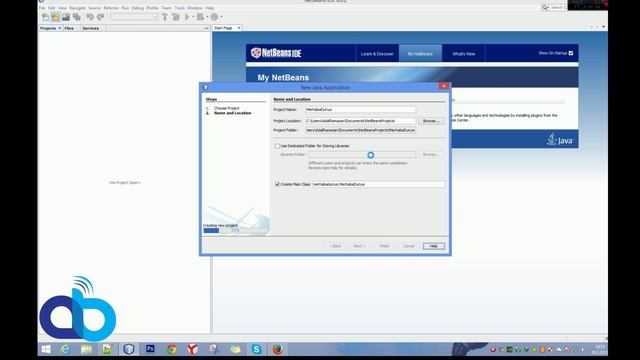Close the New Java Application dialog
Screen dimensions: 640x360
point(444,86)
